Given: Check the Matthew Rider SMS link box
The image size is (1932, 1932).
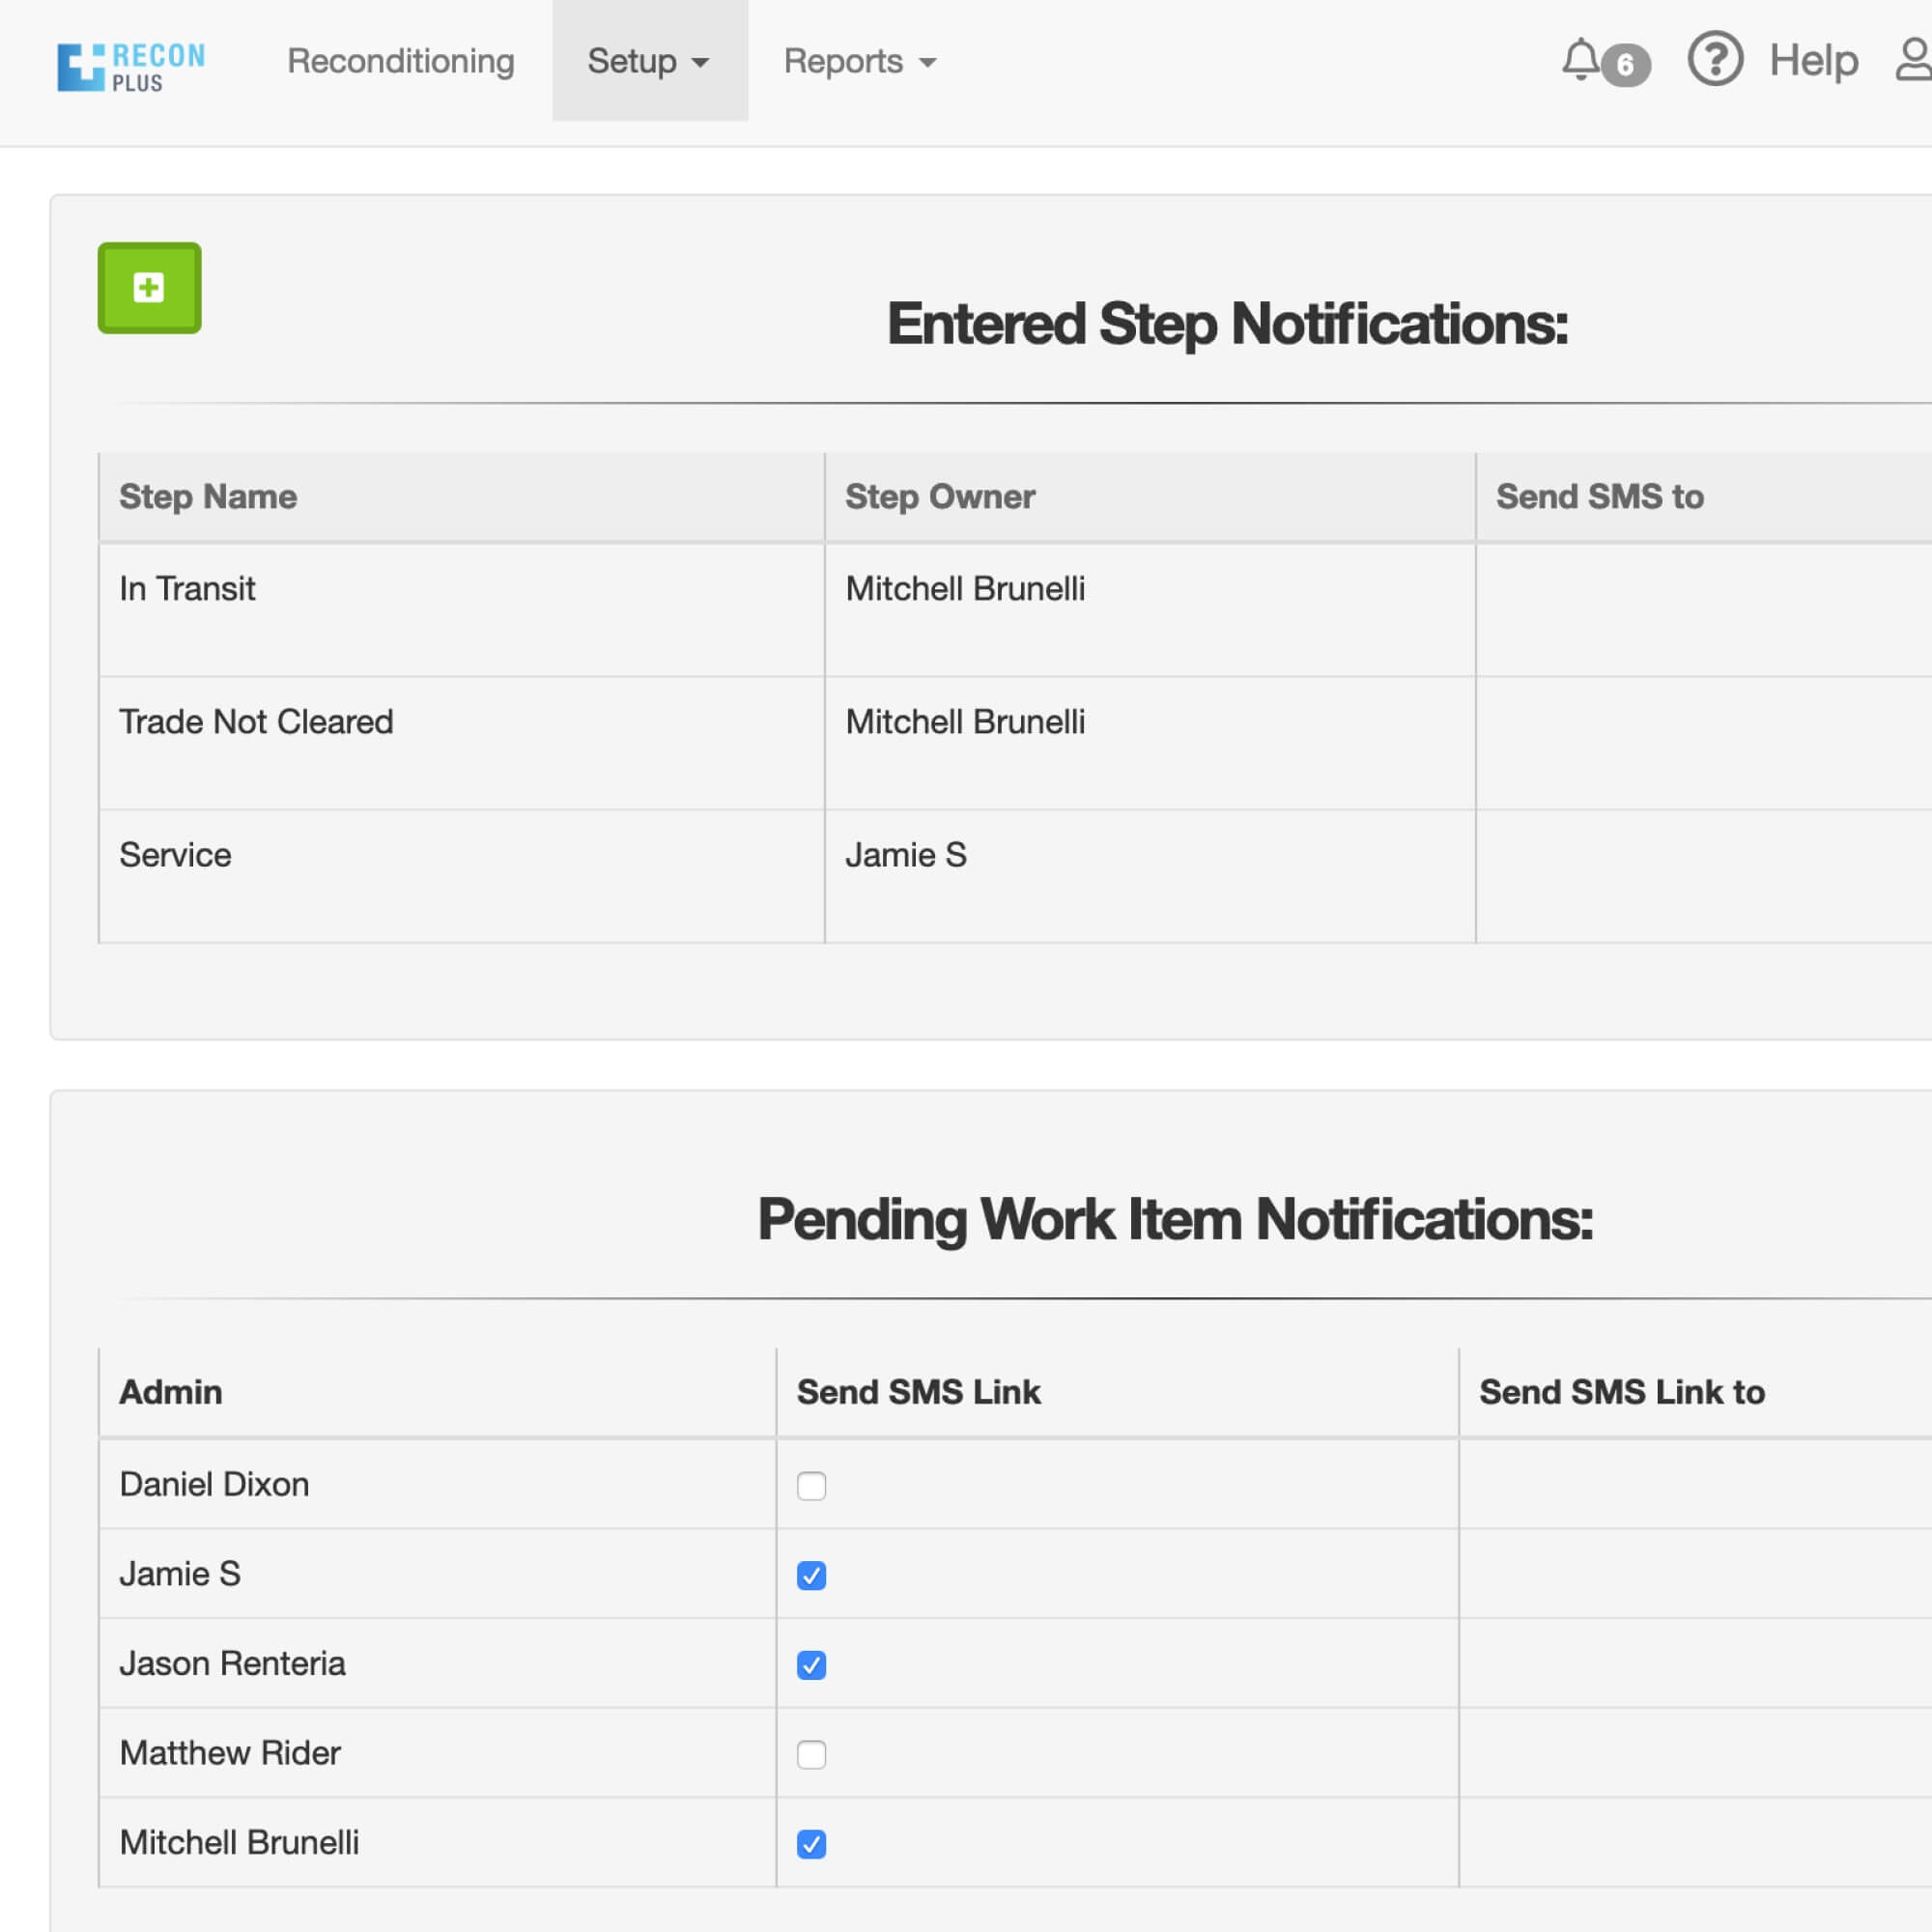Looking at the screenshot, I should (x=811, y=1754).
